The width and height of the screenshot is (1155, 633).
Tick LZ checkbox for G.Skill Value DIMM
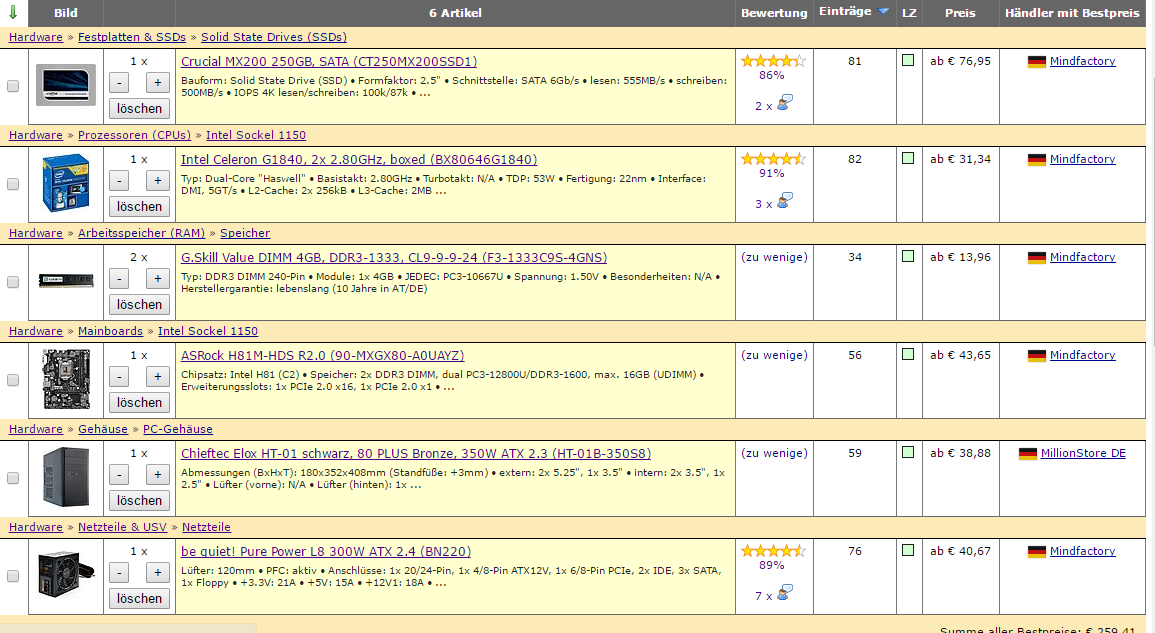tap(908, 256)
